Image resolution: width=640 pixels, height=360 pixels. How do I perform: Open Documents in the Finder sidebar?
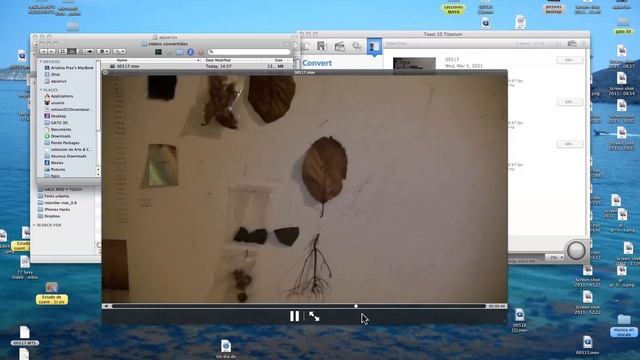[x=57, y=129]
